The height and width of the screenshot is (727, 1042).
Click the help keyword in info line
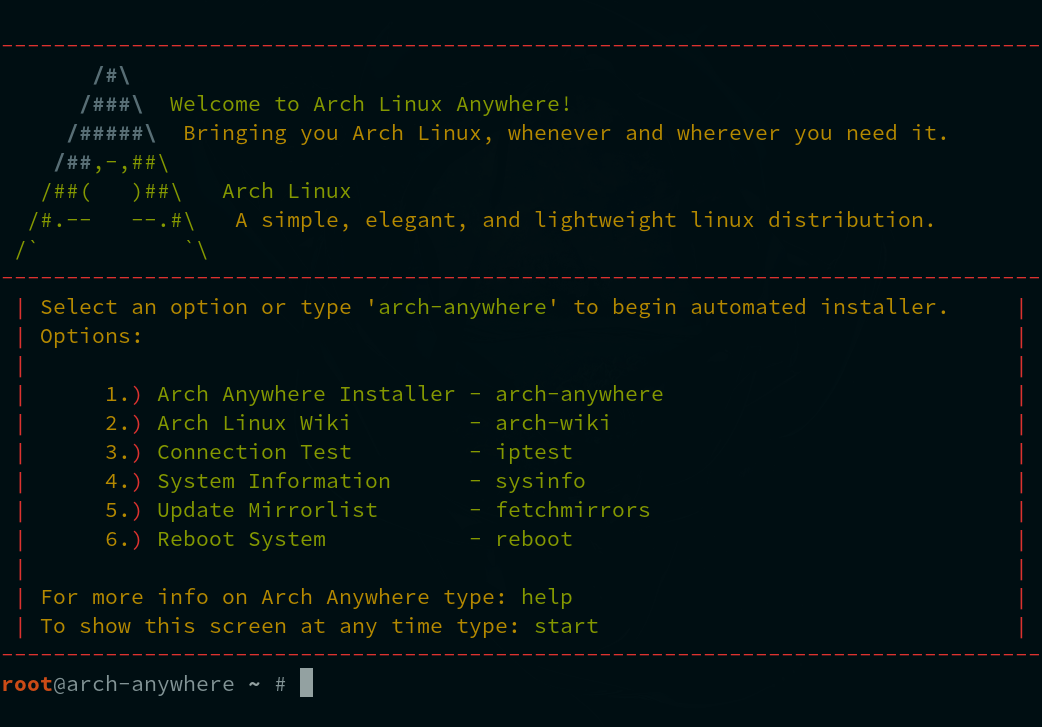pyautogui.click(x=546, y=597)
